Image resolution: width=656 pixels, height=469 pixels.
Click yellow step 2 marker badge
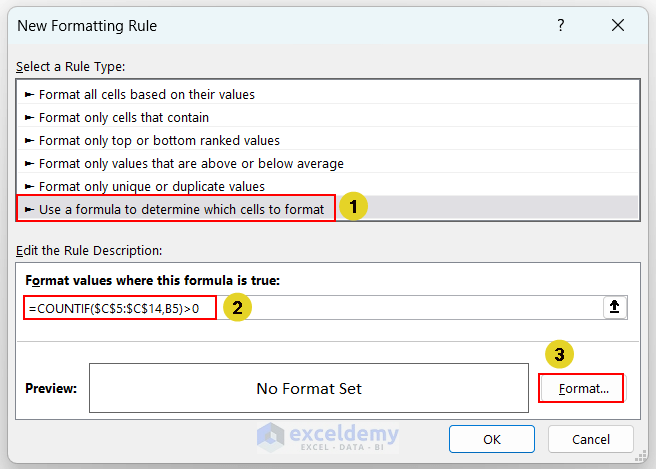coord(236,308)
